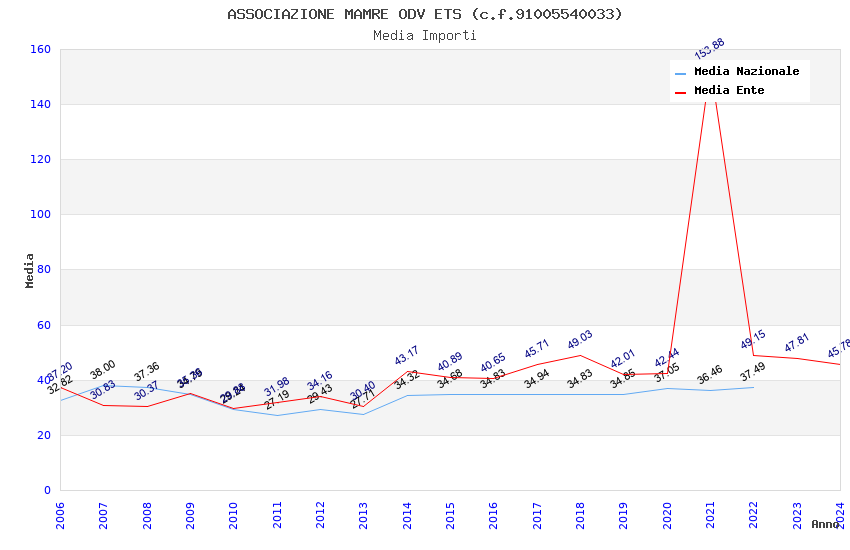Click the 34.94 national data label
Viewport: 850px width, 550px height.
(537, 379)
